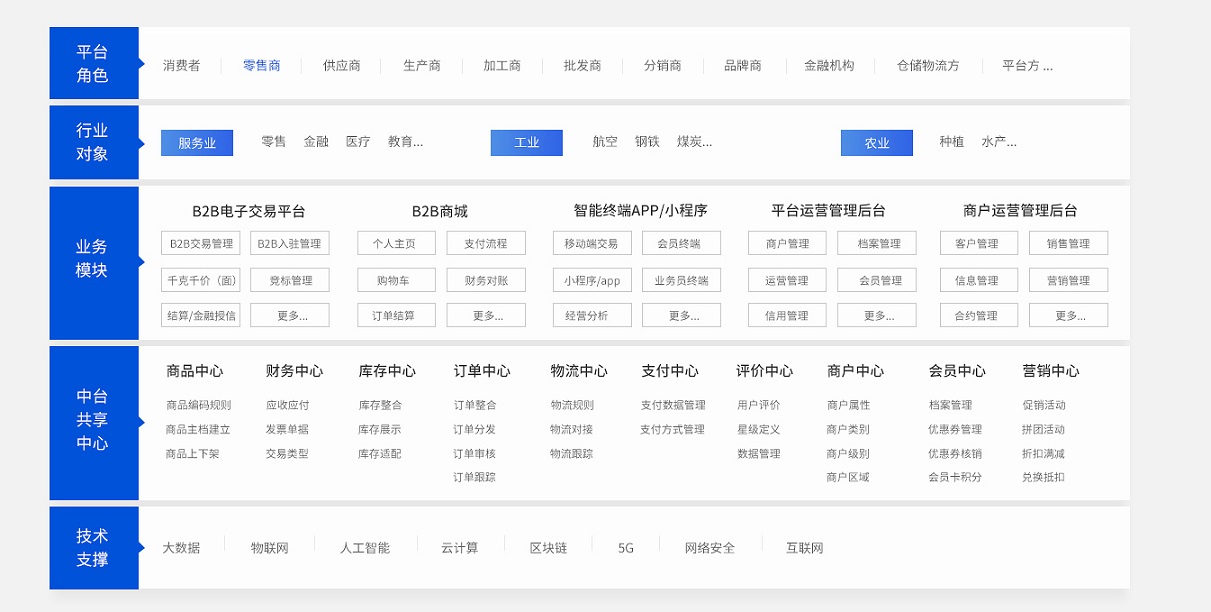Open the 营销管理 module box
Image resolution: width=1211 pixels, height=612 pixels.
point(1068,280)
